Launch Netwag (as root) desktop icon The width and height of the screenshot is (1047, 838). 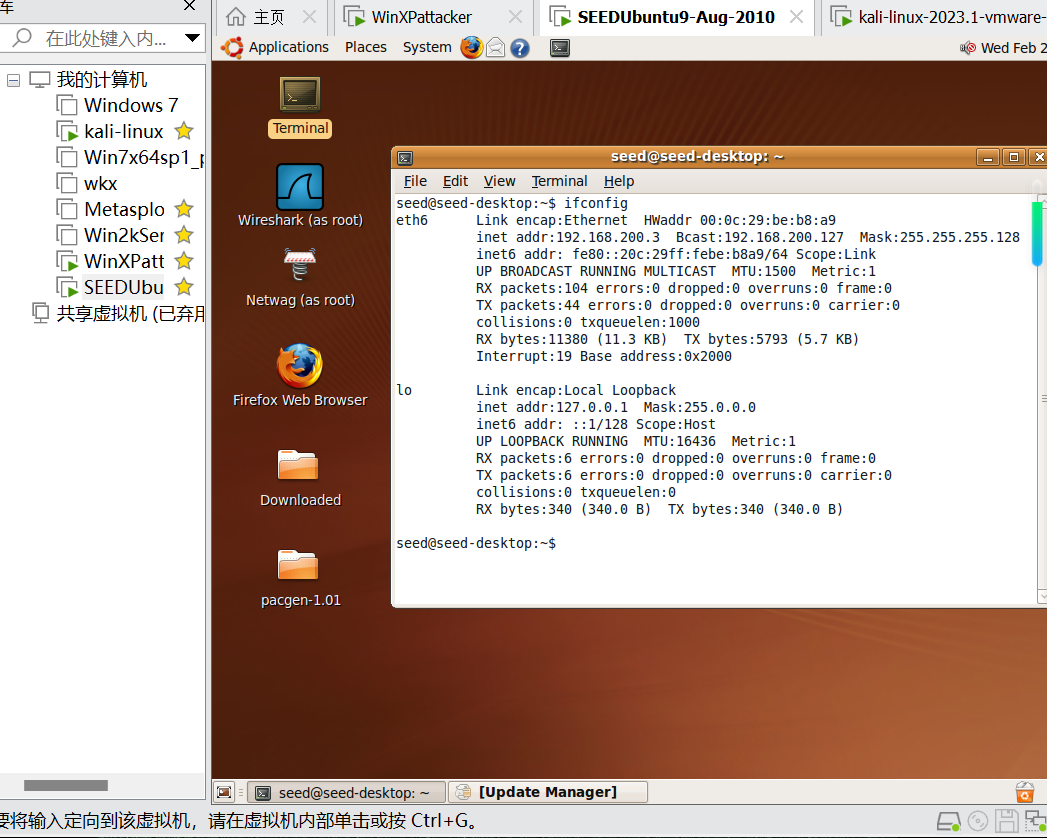(300, 276)
